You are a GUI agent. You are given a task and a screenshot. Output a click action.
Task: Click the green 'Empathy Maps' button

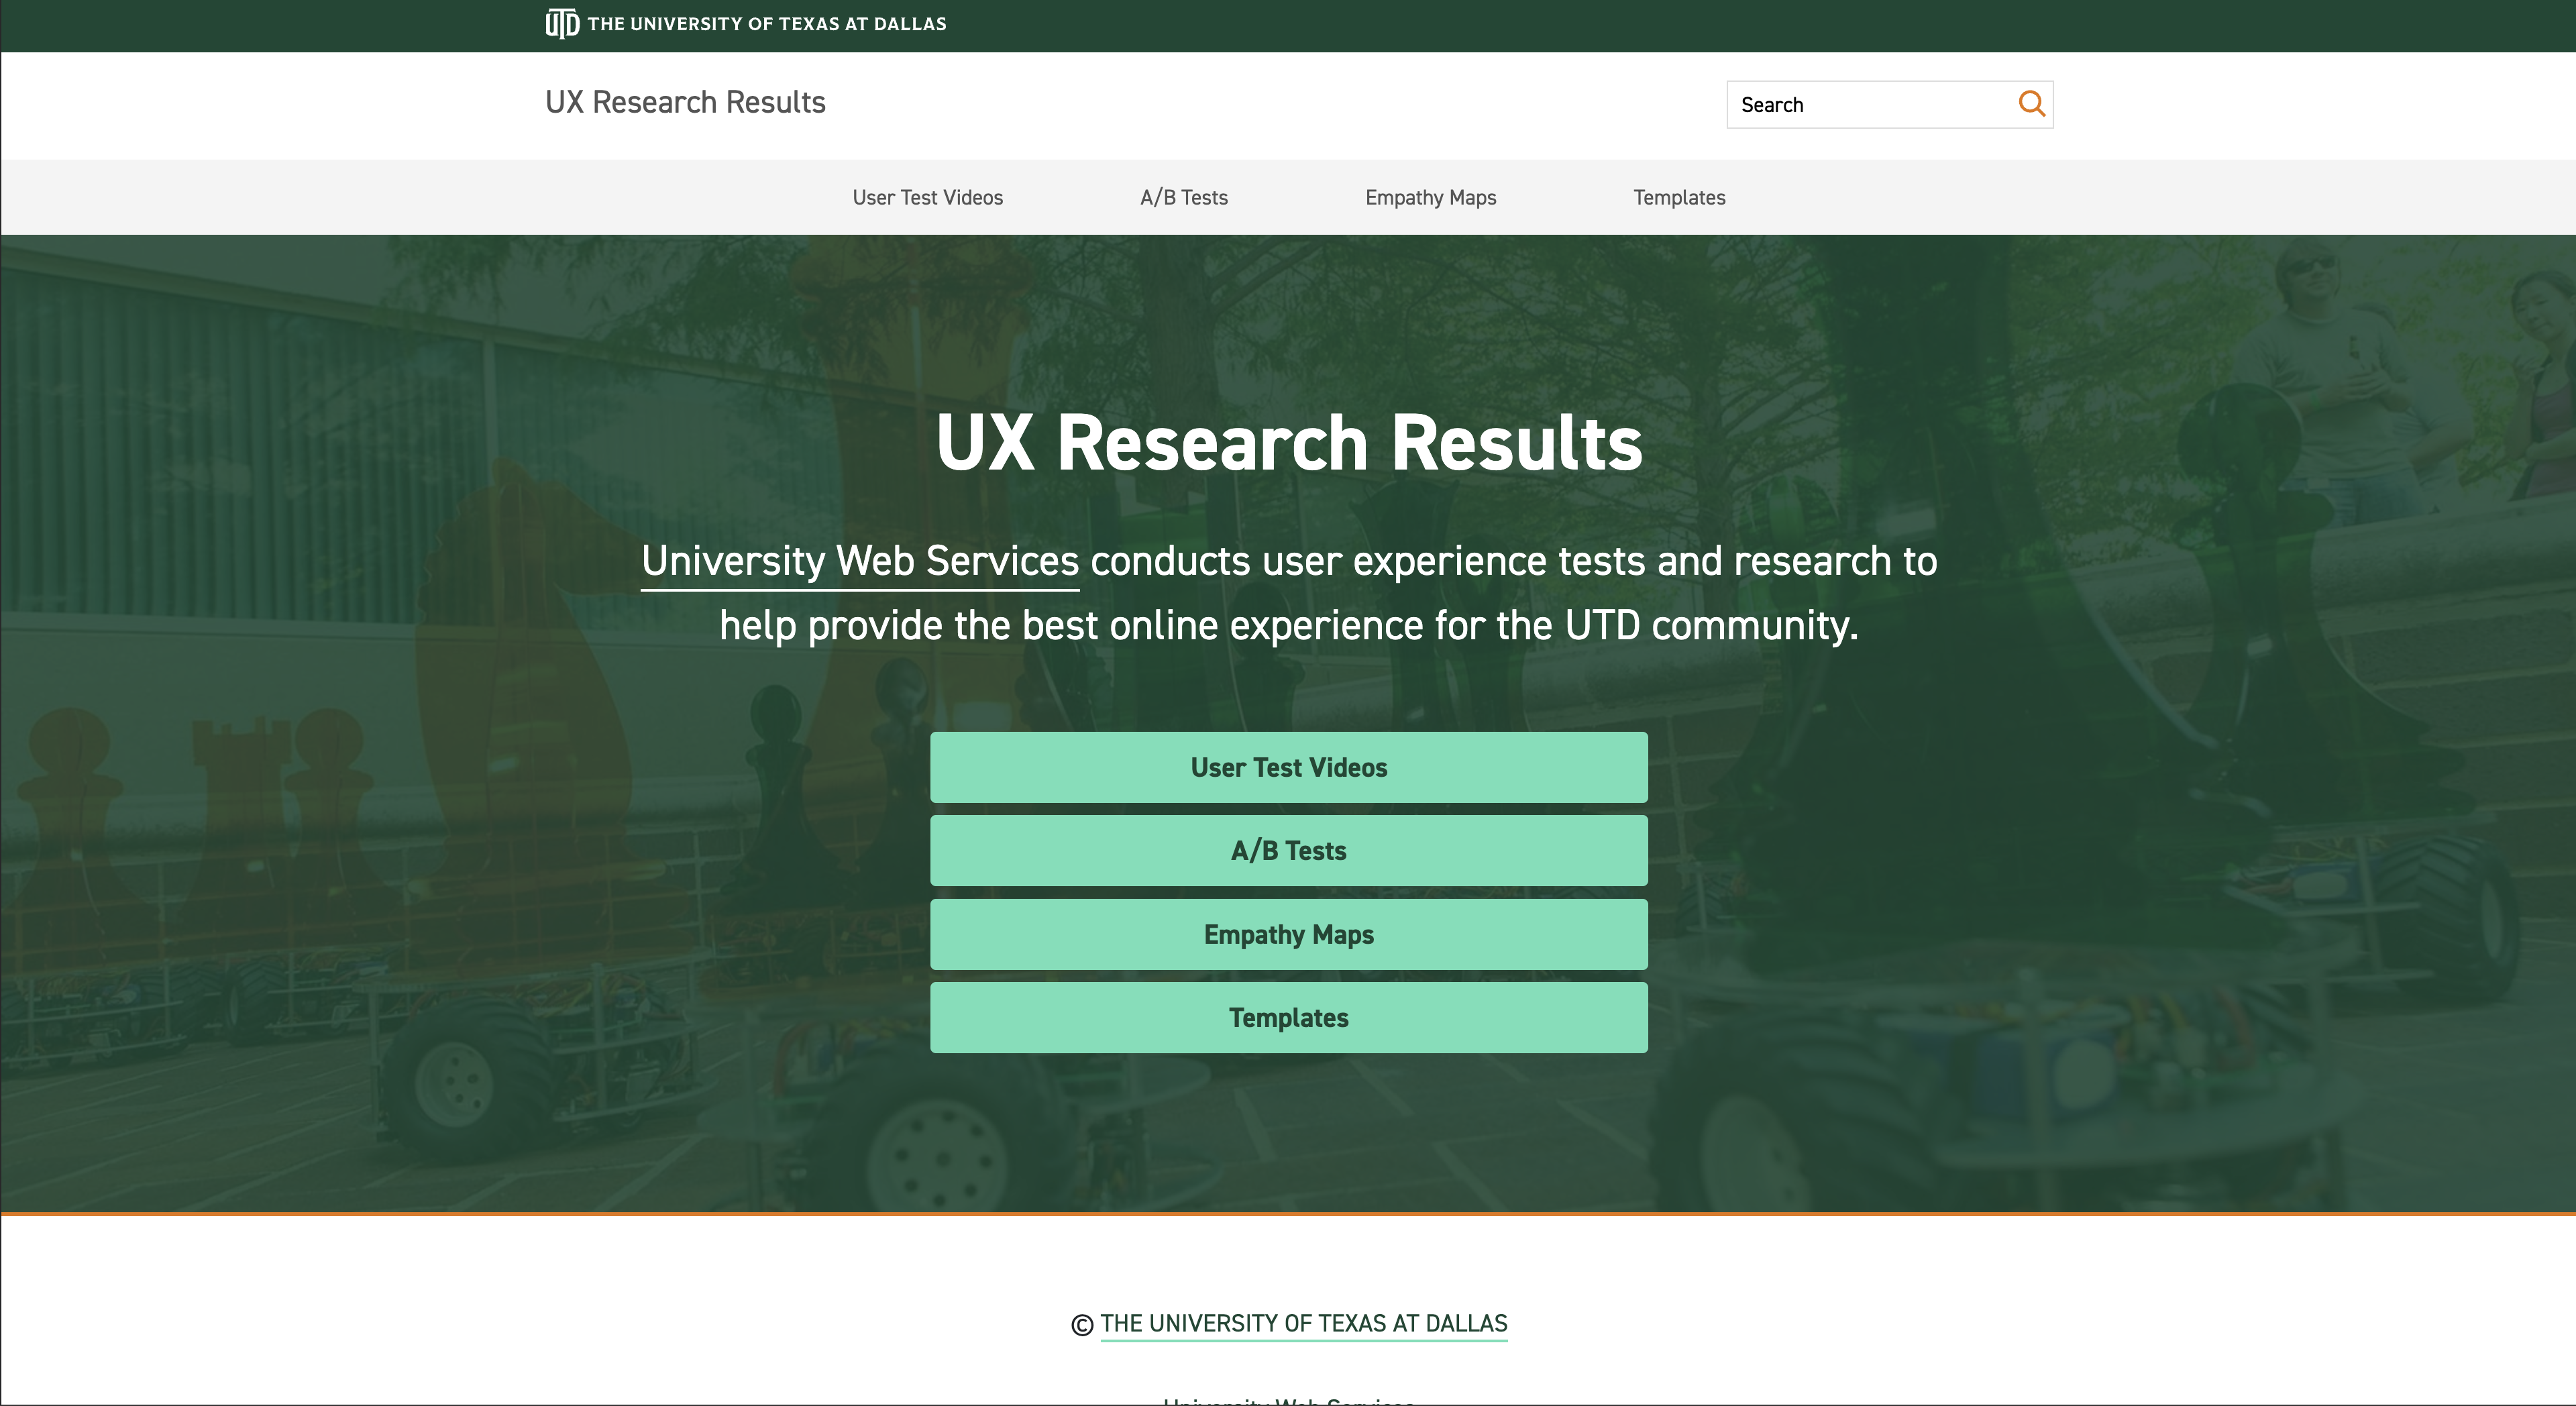tap(1288, 934)
